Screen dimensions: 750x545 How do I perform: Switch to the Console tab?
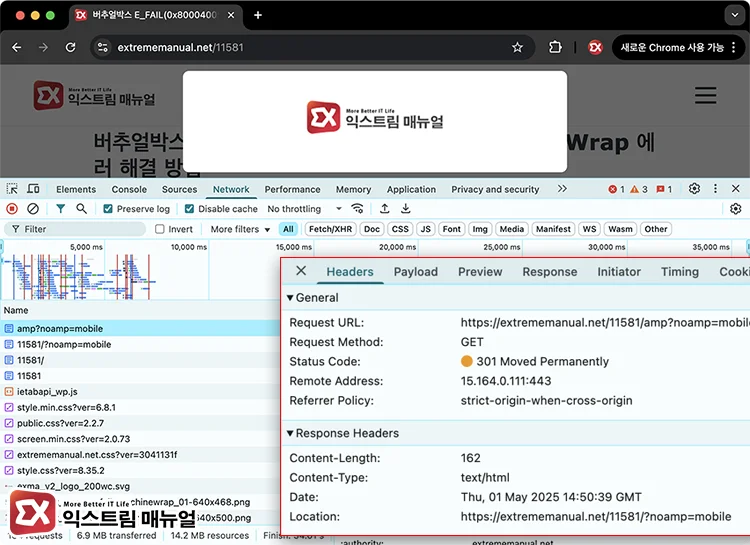tap(129, 189)
